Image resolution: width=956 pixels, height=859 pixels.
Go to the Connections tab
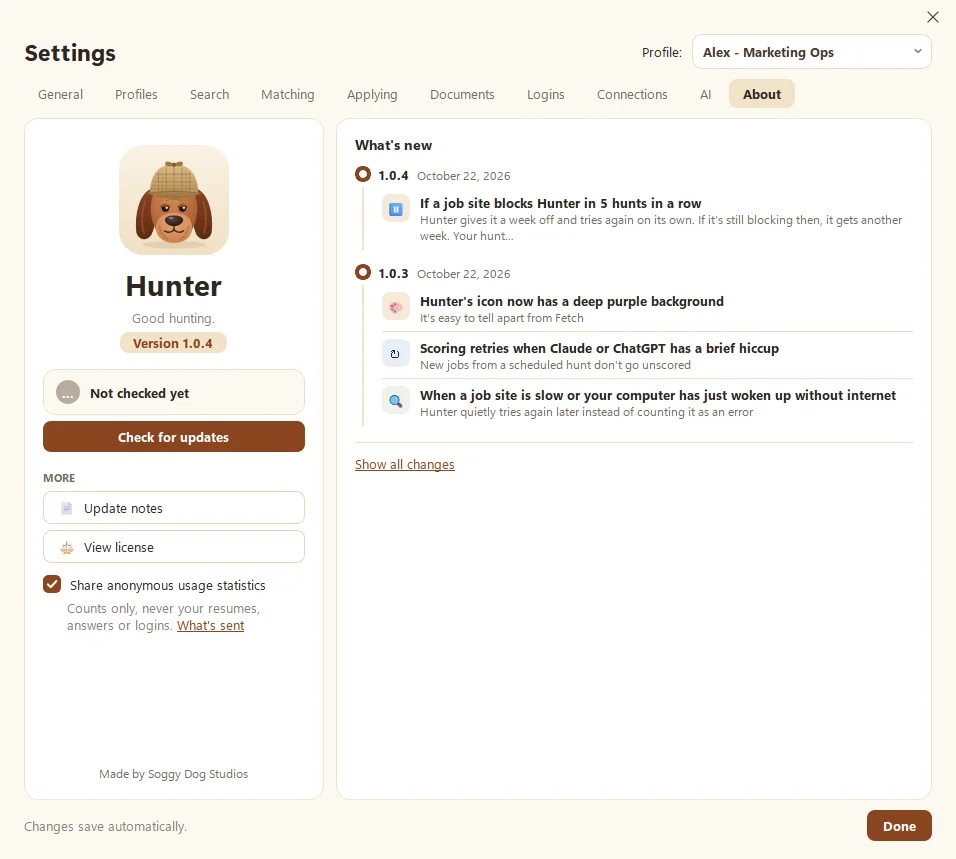[x=632, y=94]
